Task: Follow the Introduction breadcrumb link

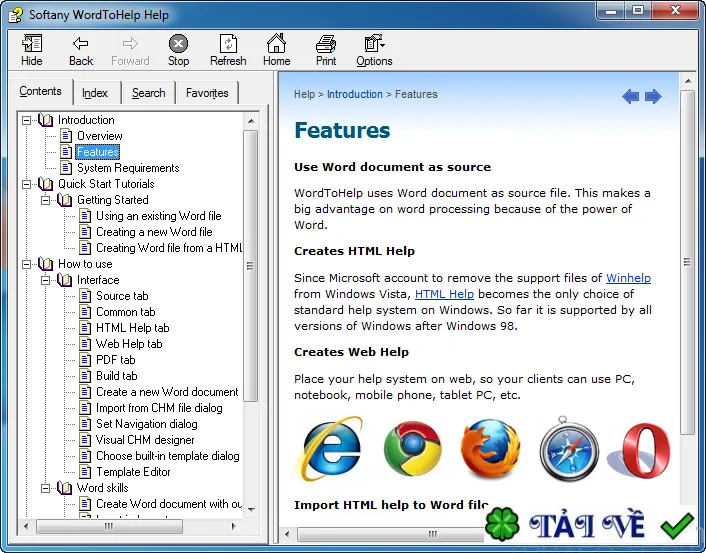Action: [x=354, y=94]
